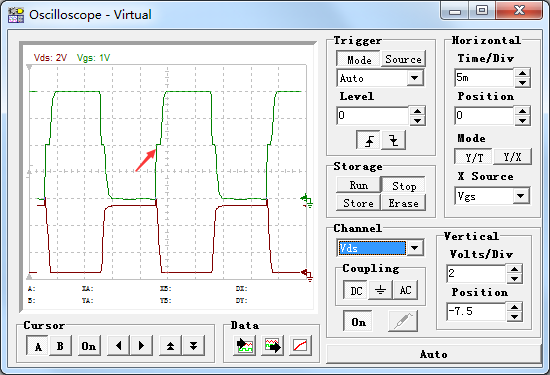Toggle the cursor On button
The image size is (550, 375).
88,346
